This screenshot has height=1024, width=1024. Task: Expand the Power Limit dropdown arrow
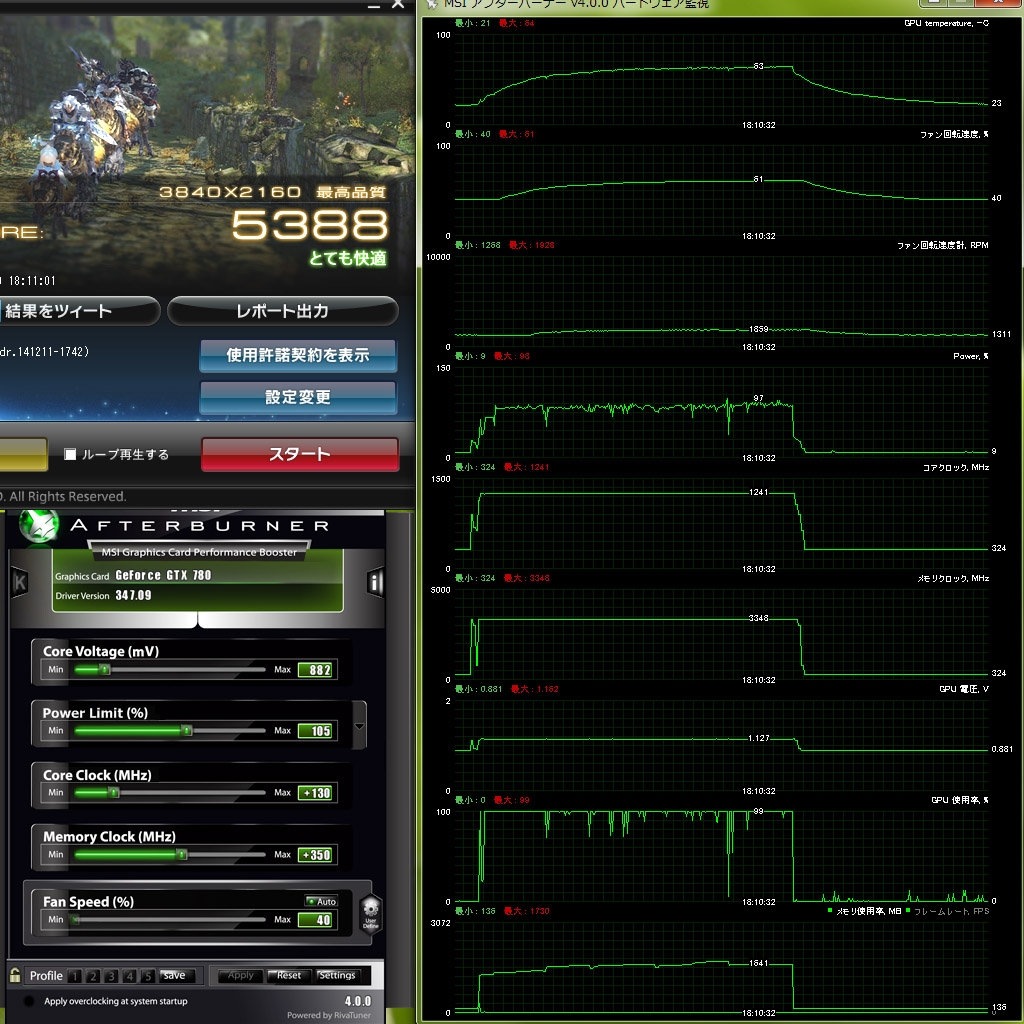[359, 726]
